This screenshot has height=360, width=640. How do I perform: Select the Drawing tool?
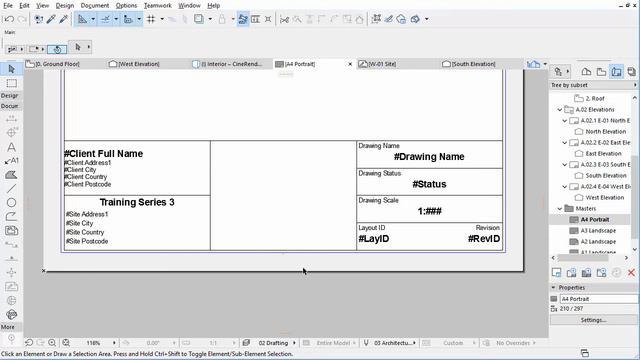pos(11,231)
